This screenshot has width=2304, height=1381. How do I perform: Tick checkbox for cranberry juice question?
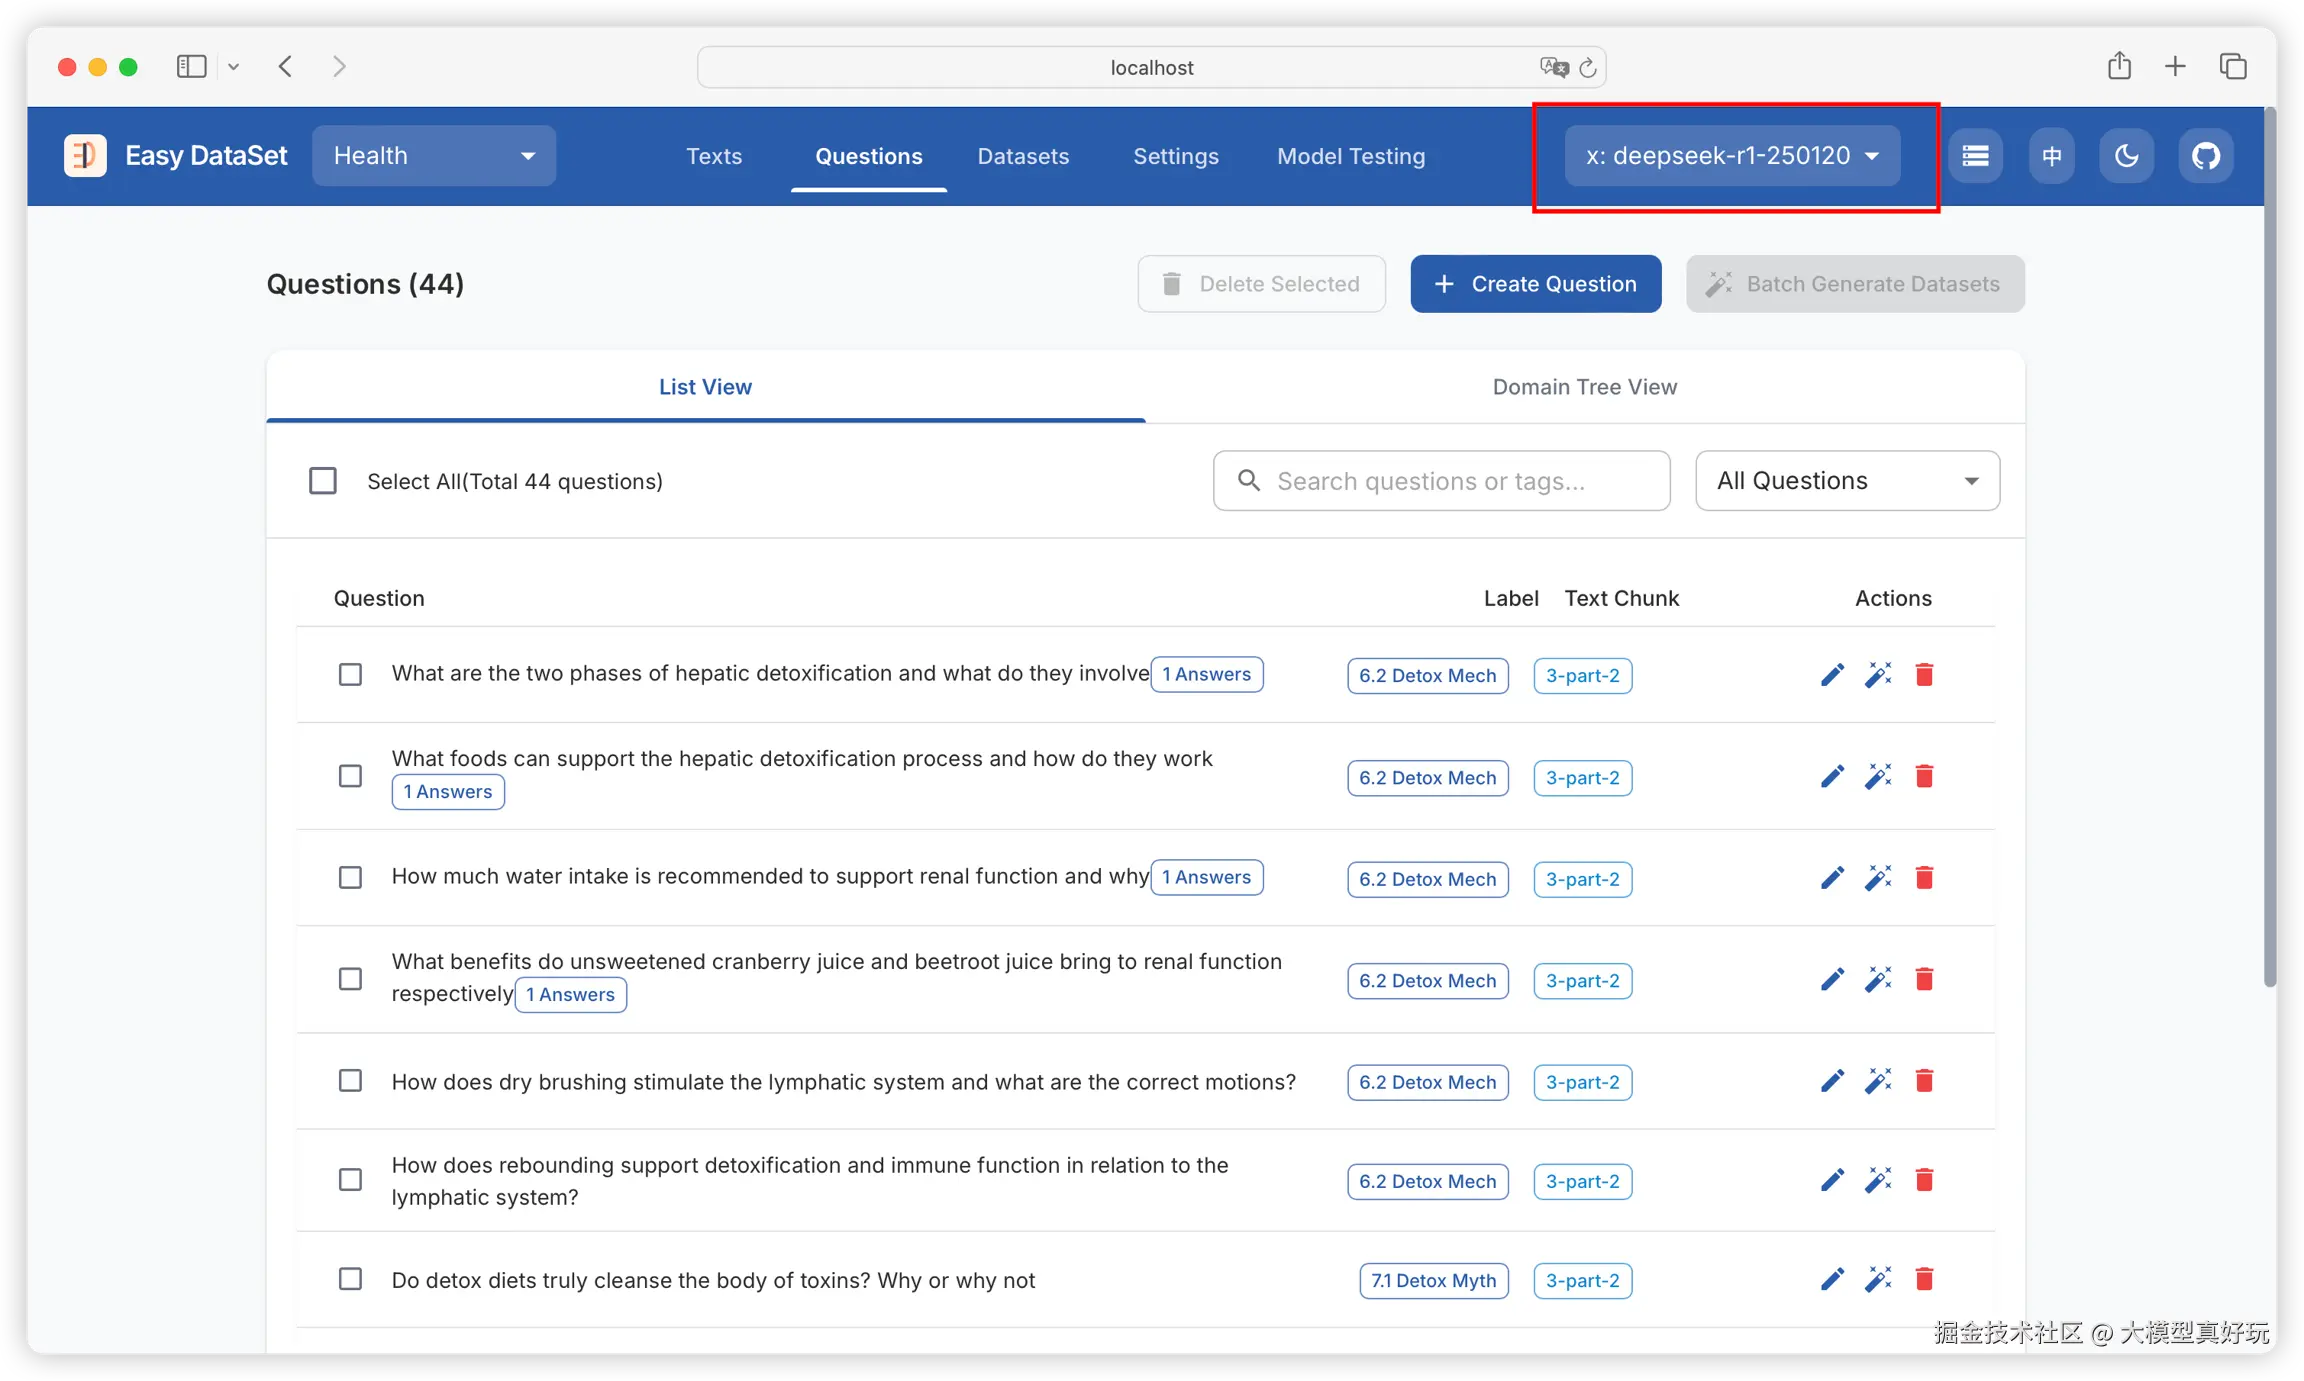pyautogui.click(x=350, y=979)
